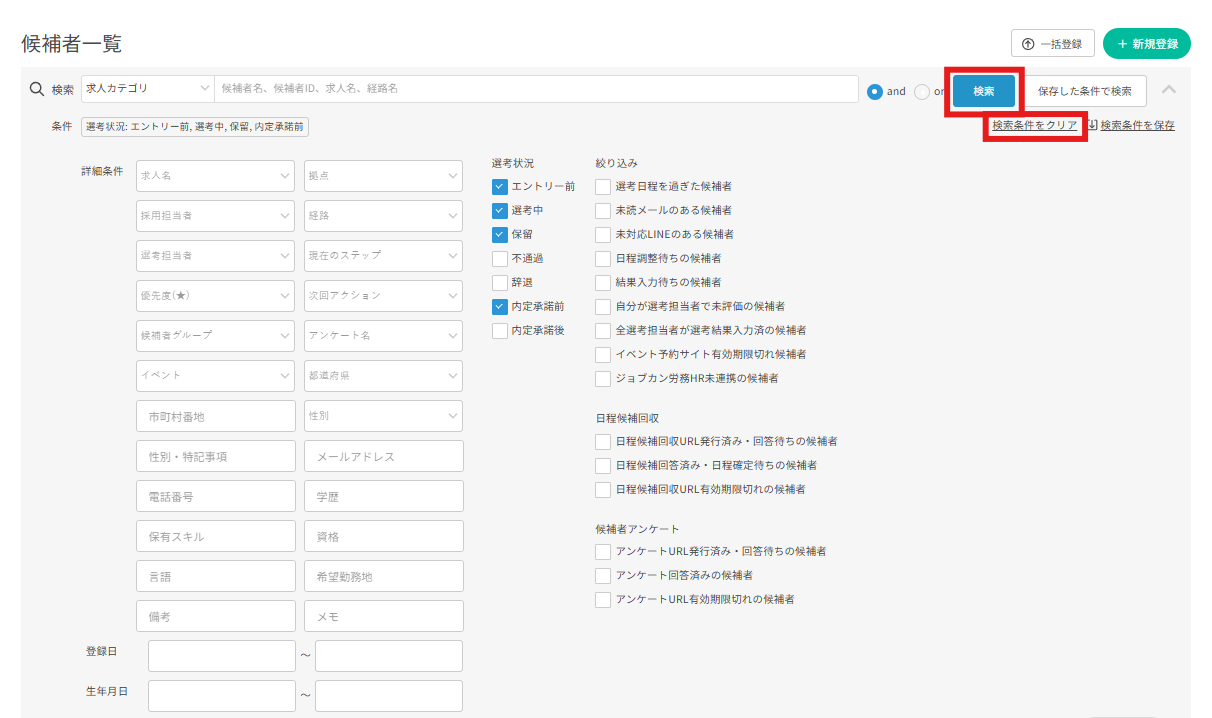Collapse the search panel with chevron arrow
Screen dimensions: 1212x718
(x=1168, y=90)
